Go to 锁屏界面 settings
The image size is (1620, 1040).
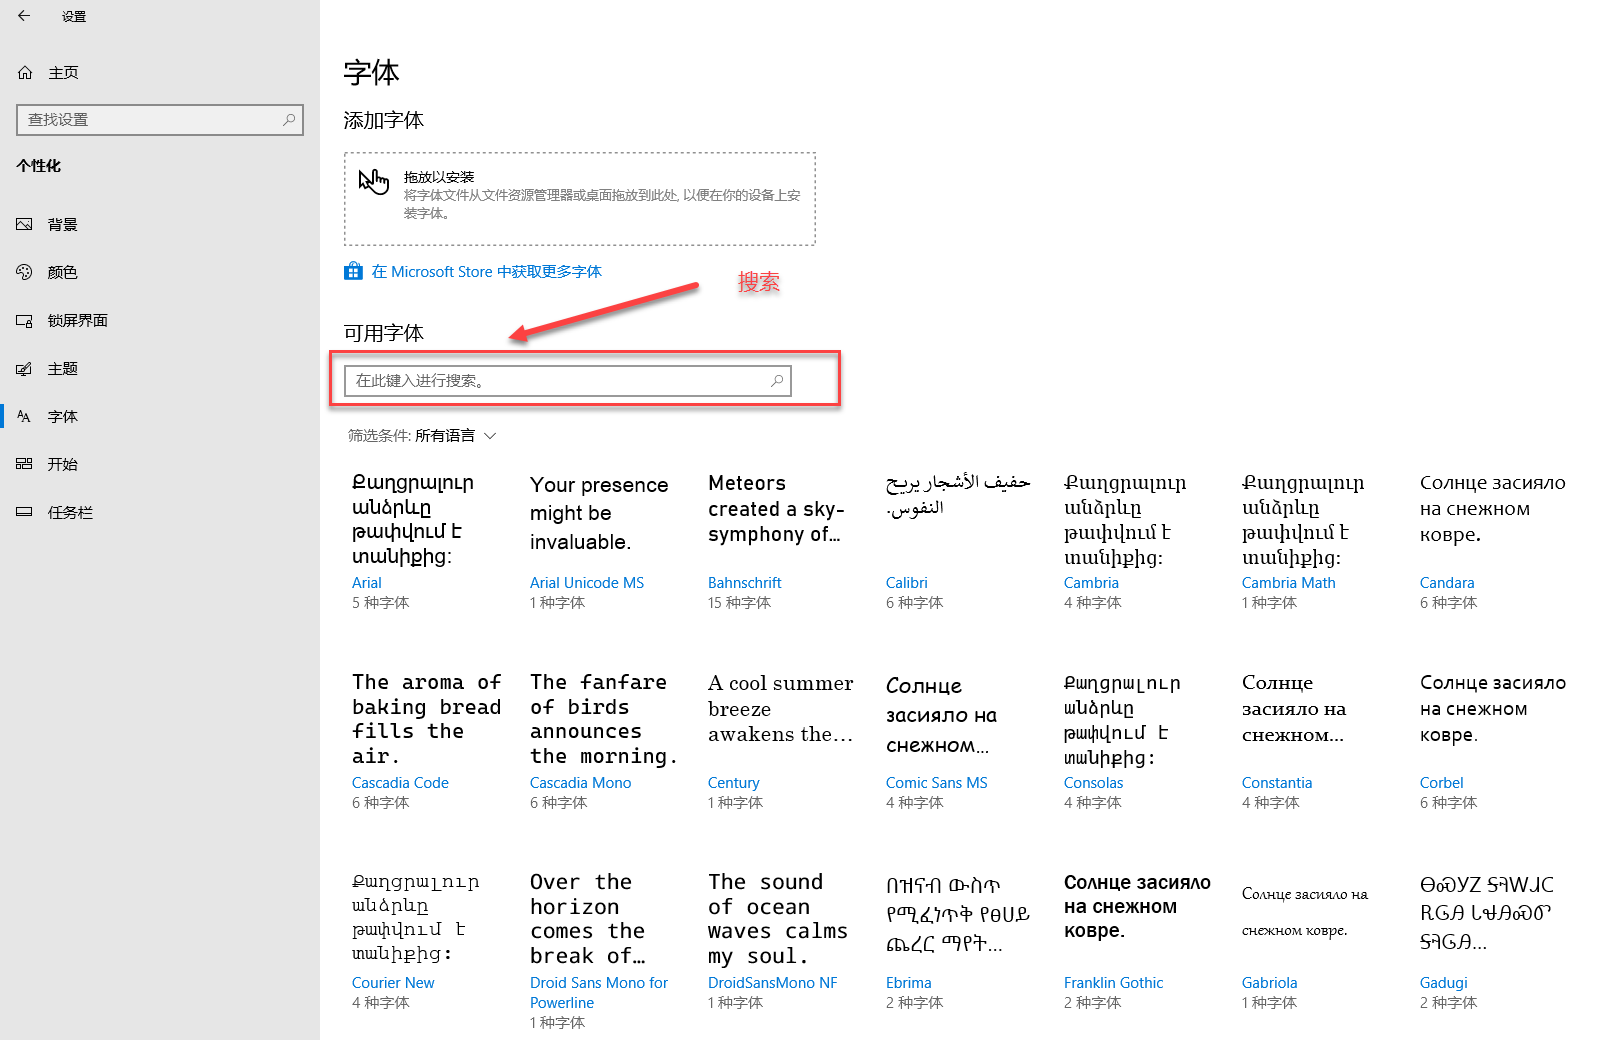[160, 320]
